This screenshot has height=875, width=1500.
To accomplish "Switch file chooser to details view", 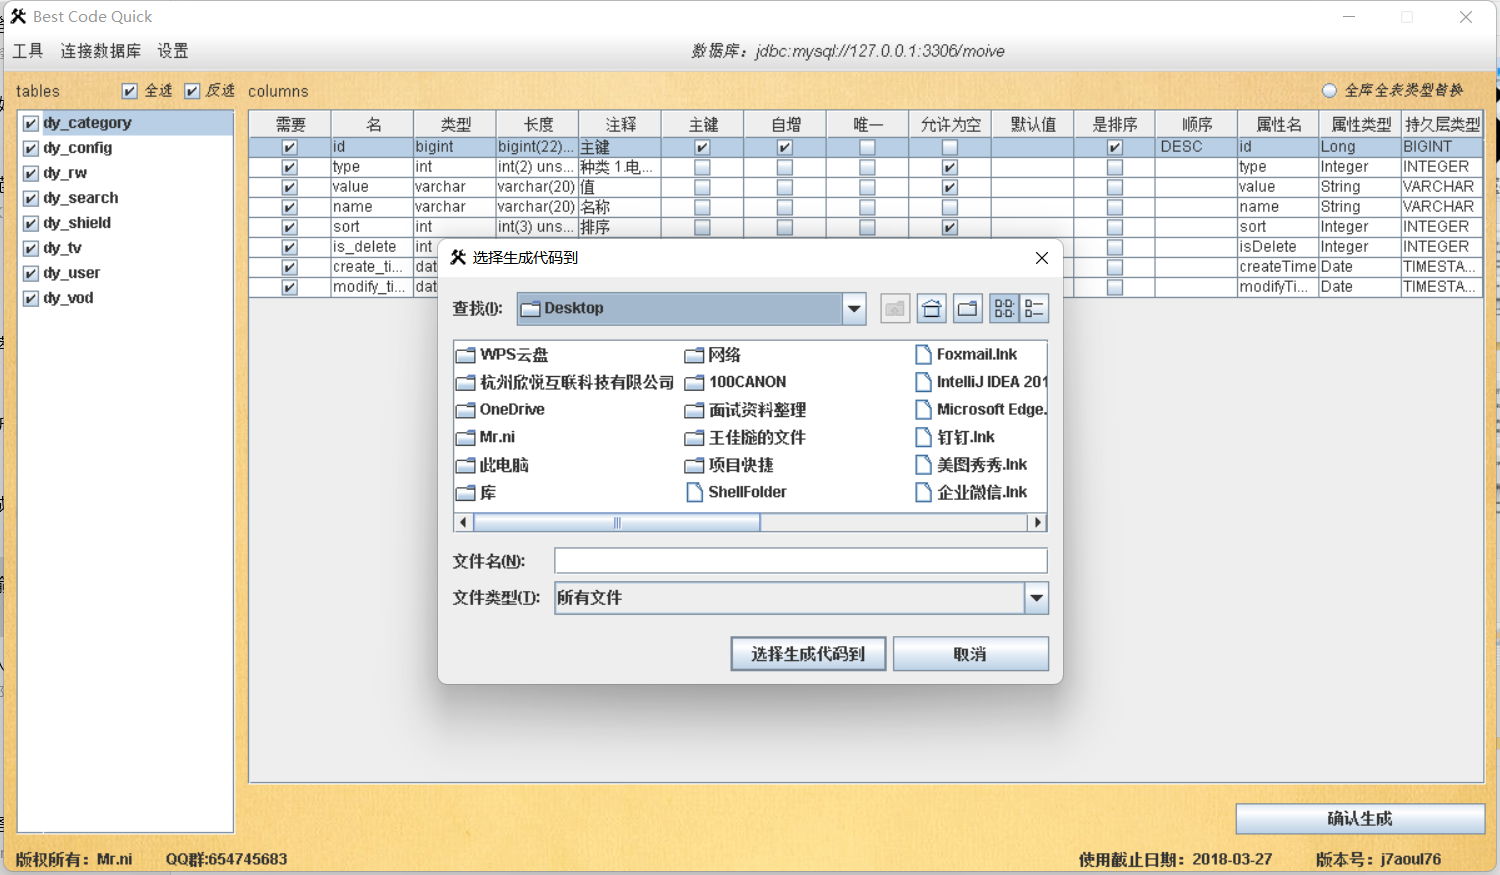I will 1034,309.
